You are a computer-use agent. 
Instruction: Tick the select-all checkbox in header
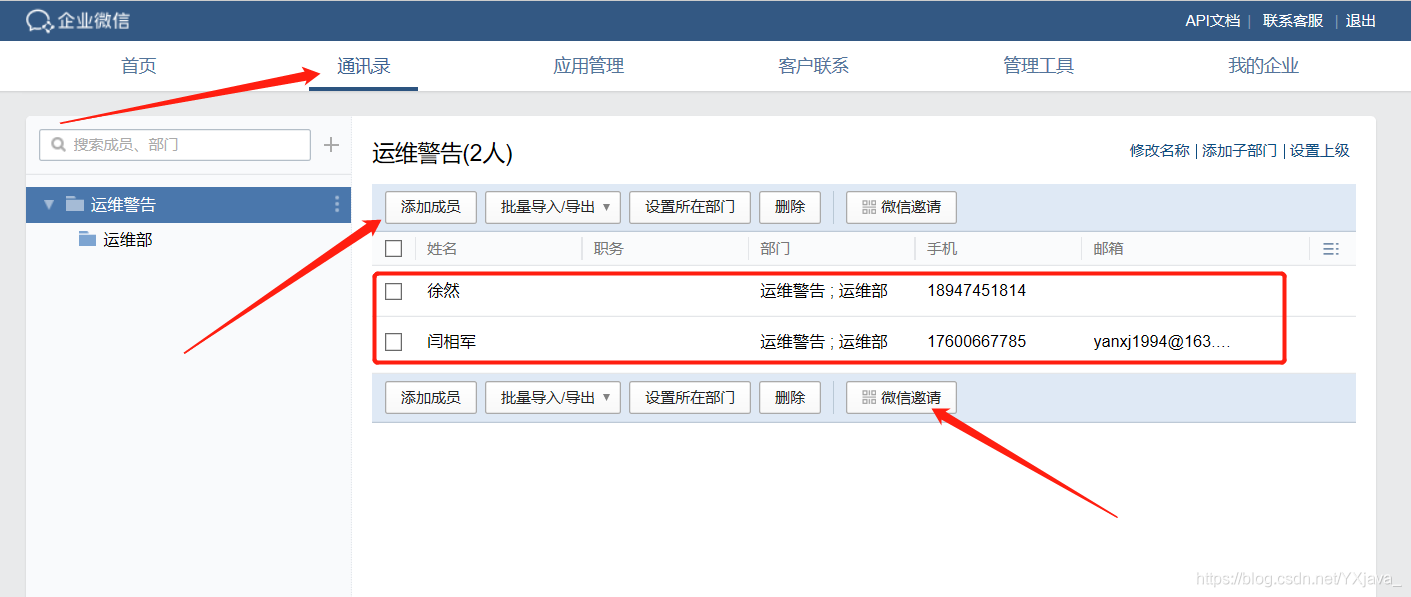point(394,249)
